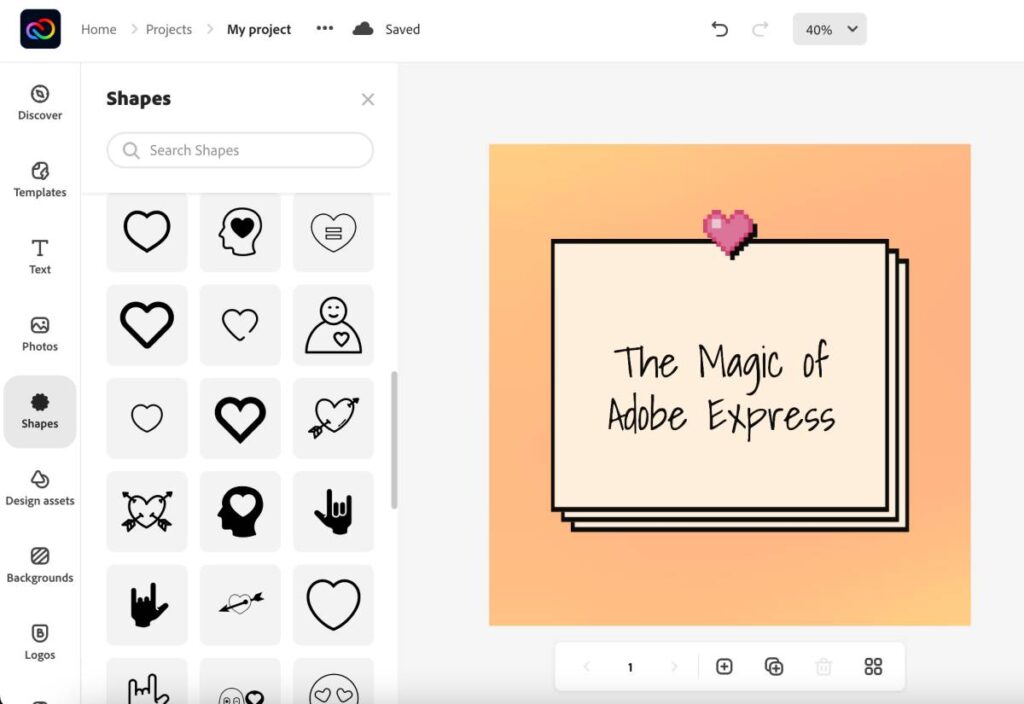1024x704 pixels.
Task: Toggle the pages grid view
Action: tap(873, 666)
